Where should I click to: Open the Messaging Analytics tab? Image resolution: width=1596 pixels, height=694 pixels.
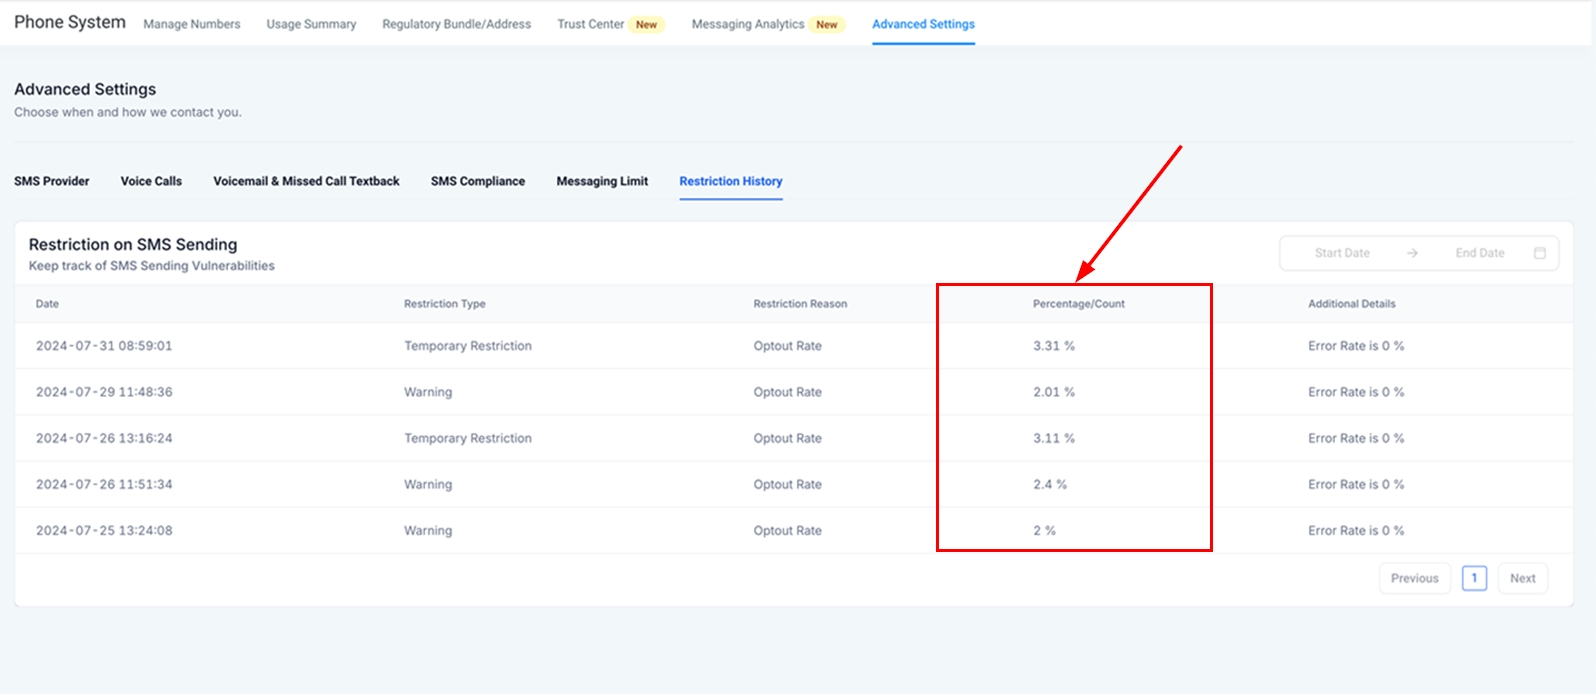(x=748, y=24)
